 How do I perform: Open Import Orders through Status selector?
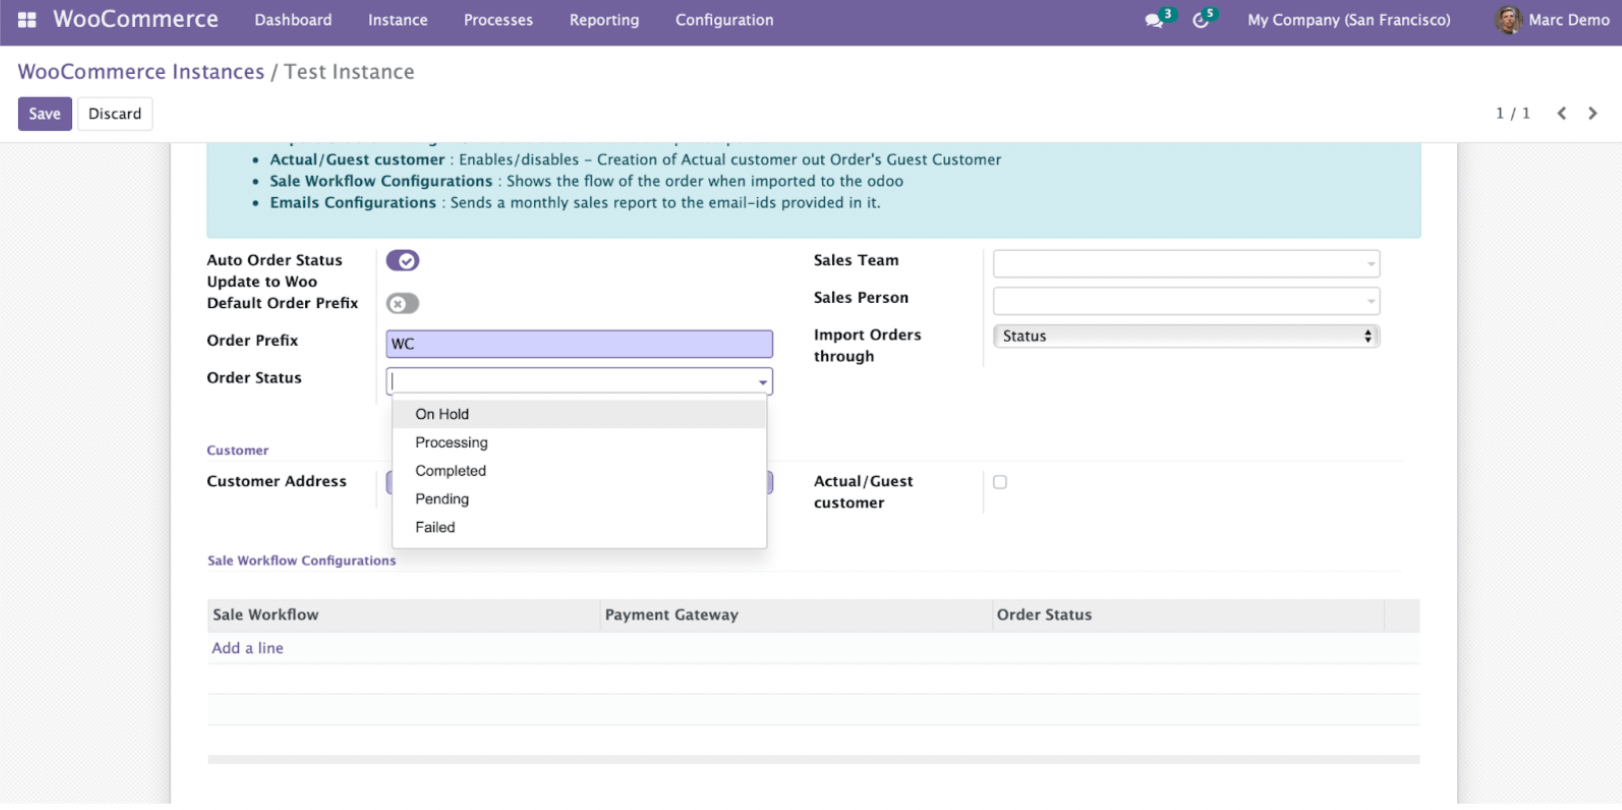point(1185,337)
